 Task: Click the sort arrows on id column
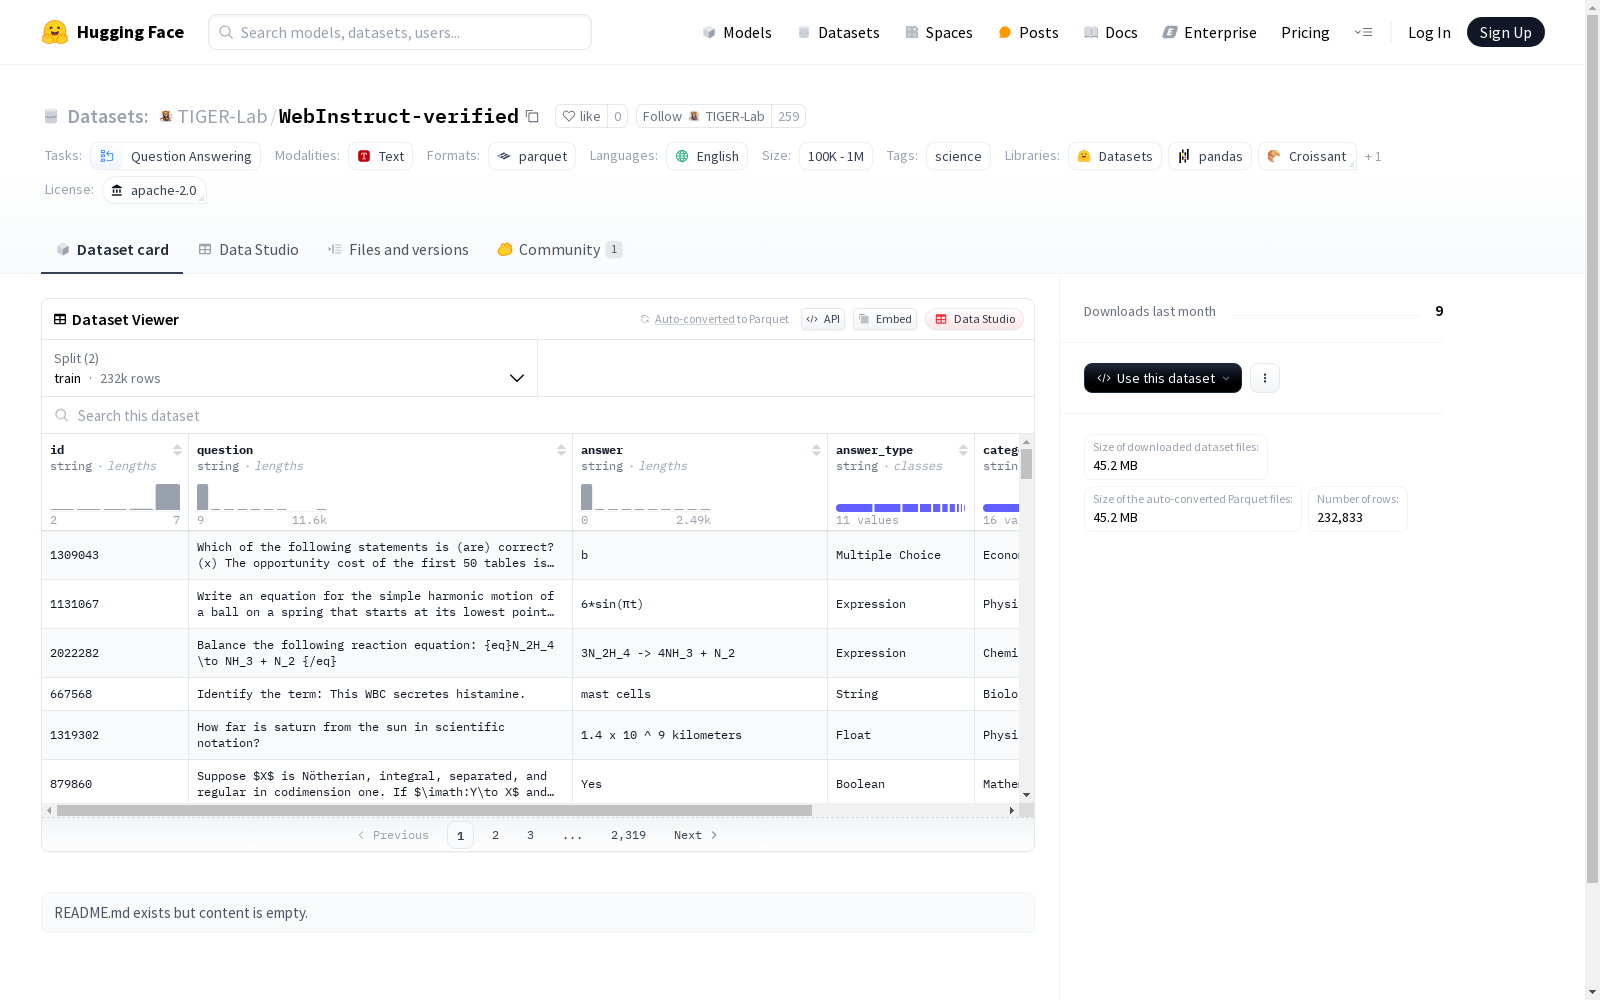[x=177, y=450]
